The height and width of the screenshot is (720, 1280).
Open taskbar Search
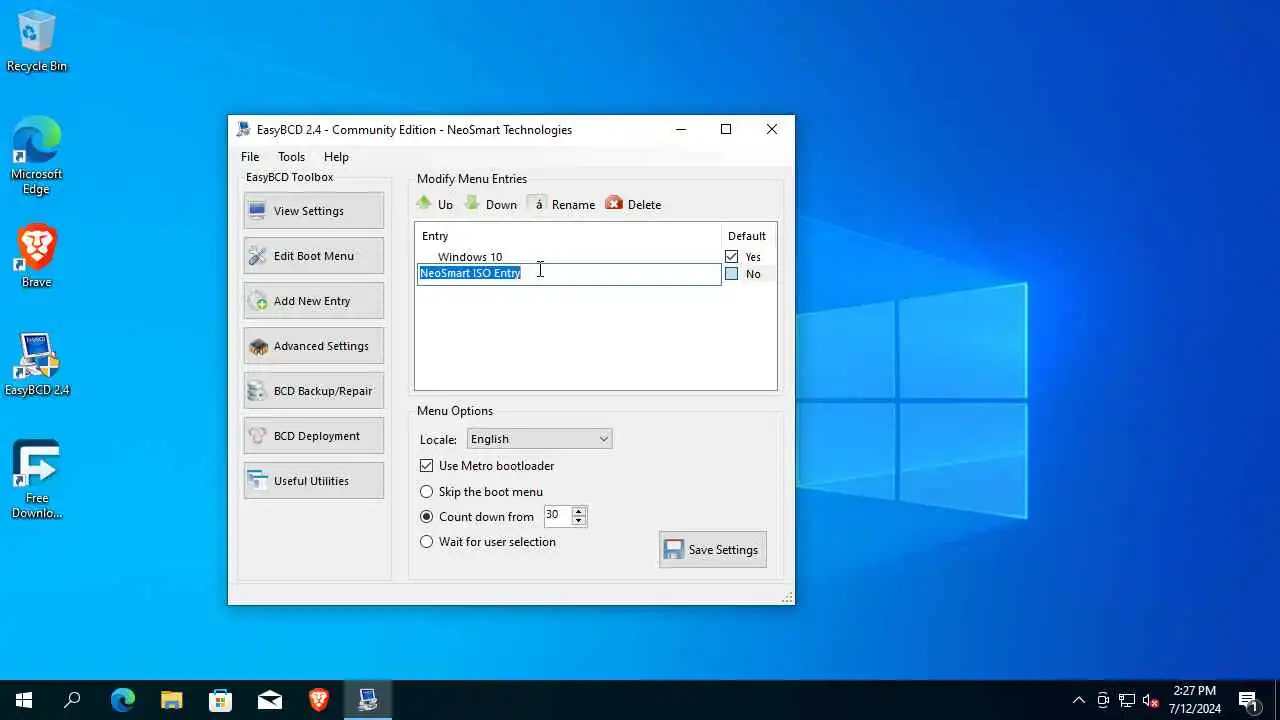click(72, 700)
